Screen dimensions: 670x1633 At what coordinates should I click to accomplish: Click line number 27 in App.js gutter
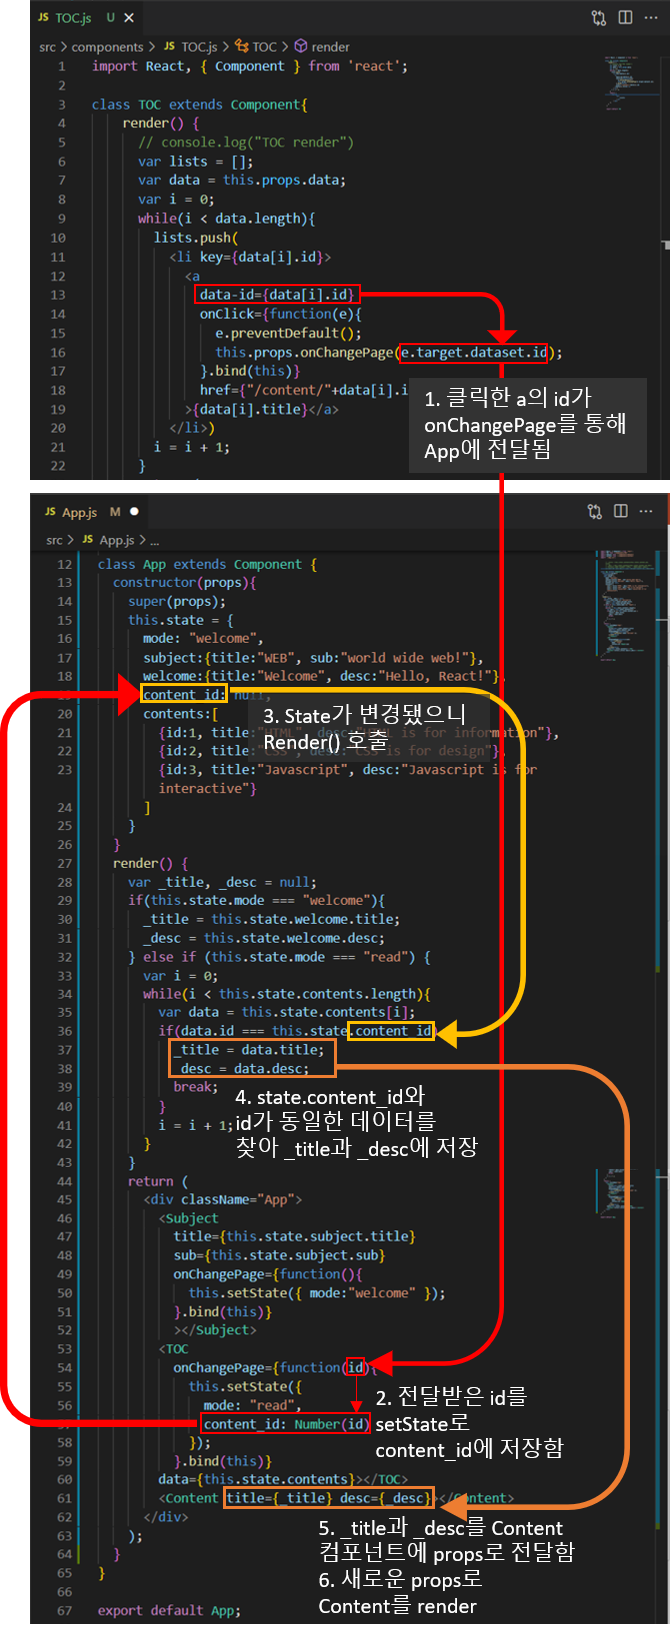point(64,863)
